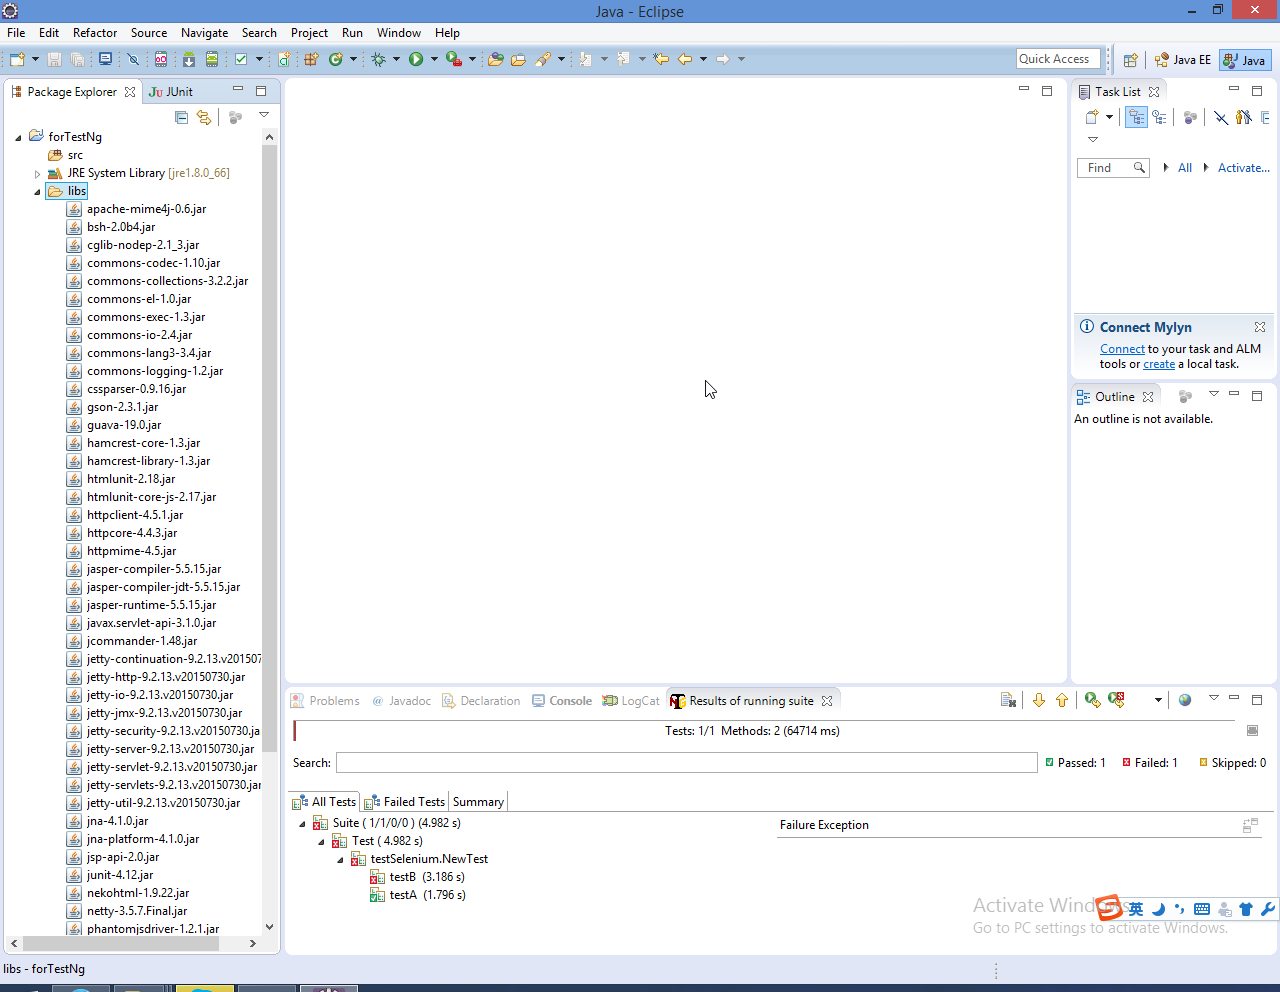This screenshot has height=992, width=1280.
Task: Click the Rerun failed tests icon
Action: point(1116,700)
